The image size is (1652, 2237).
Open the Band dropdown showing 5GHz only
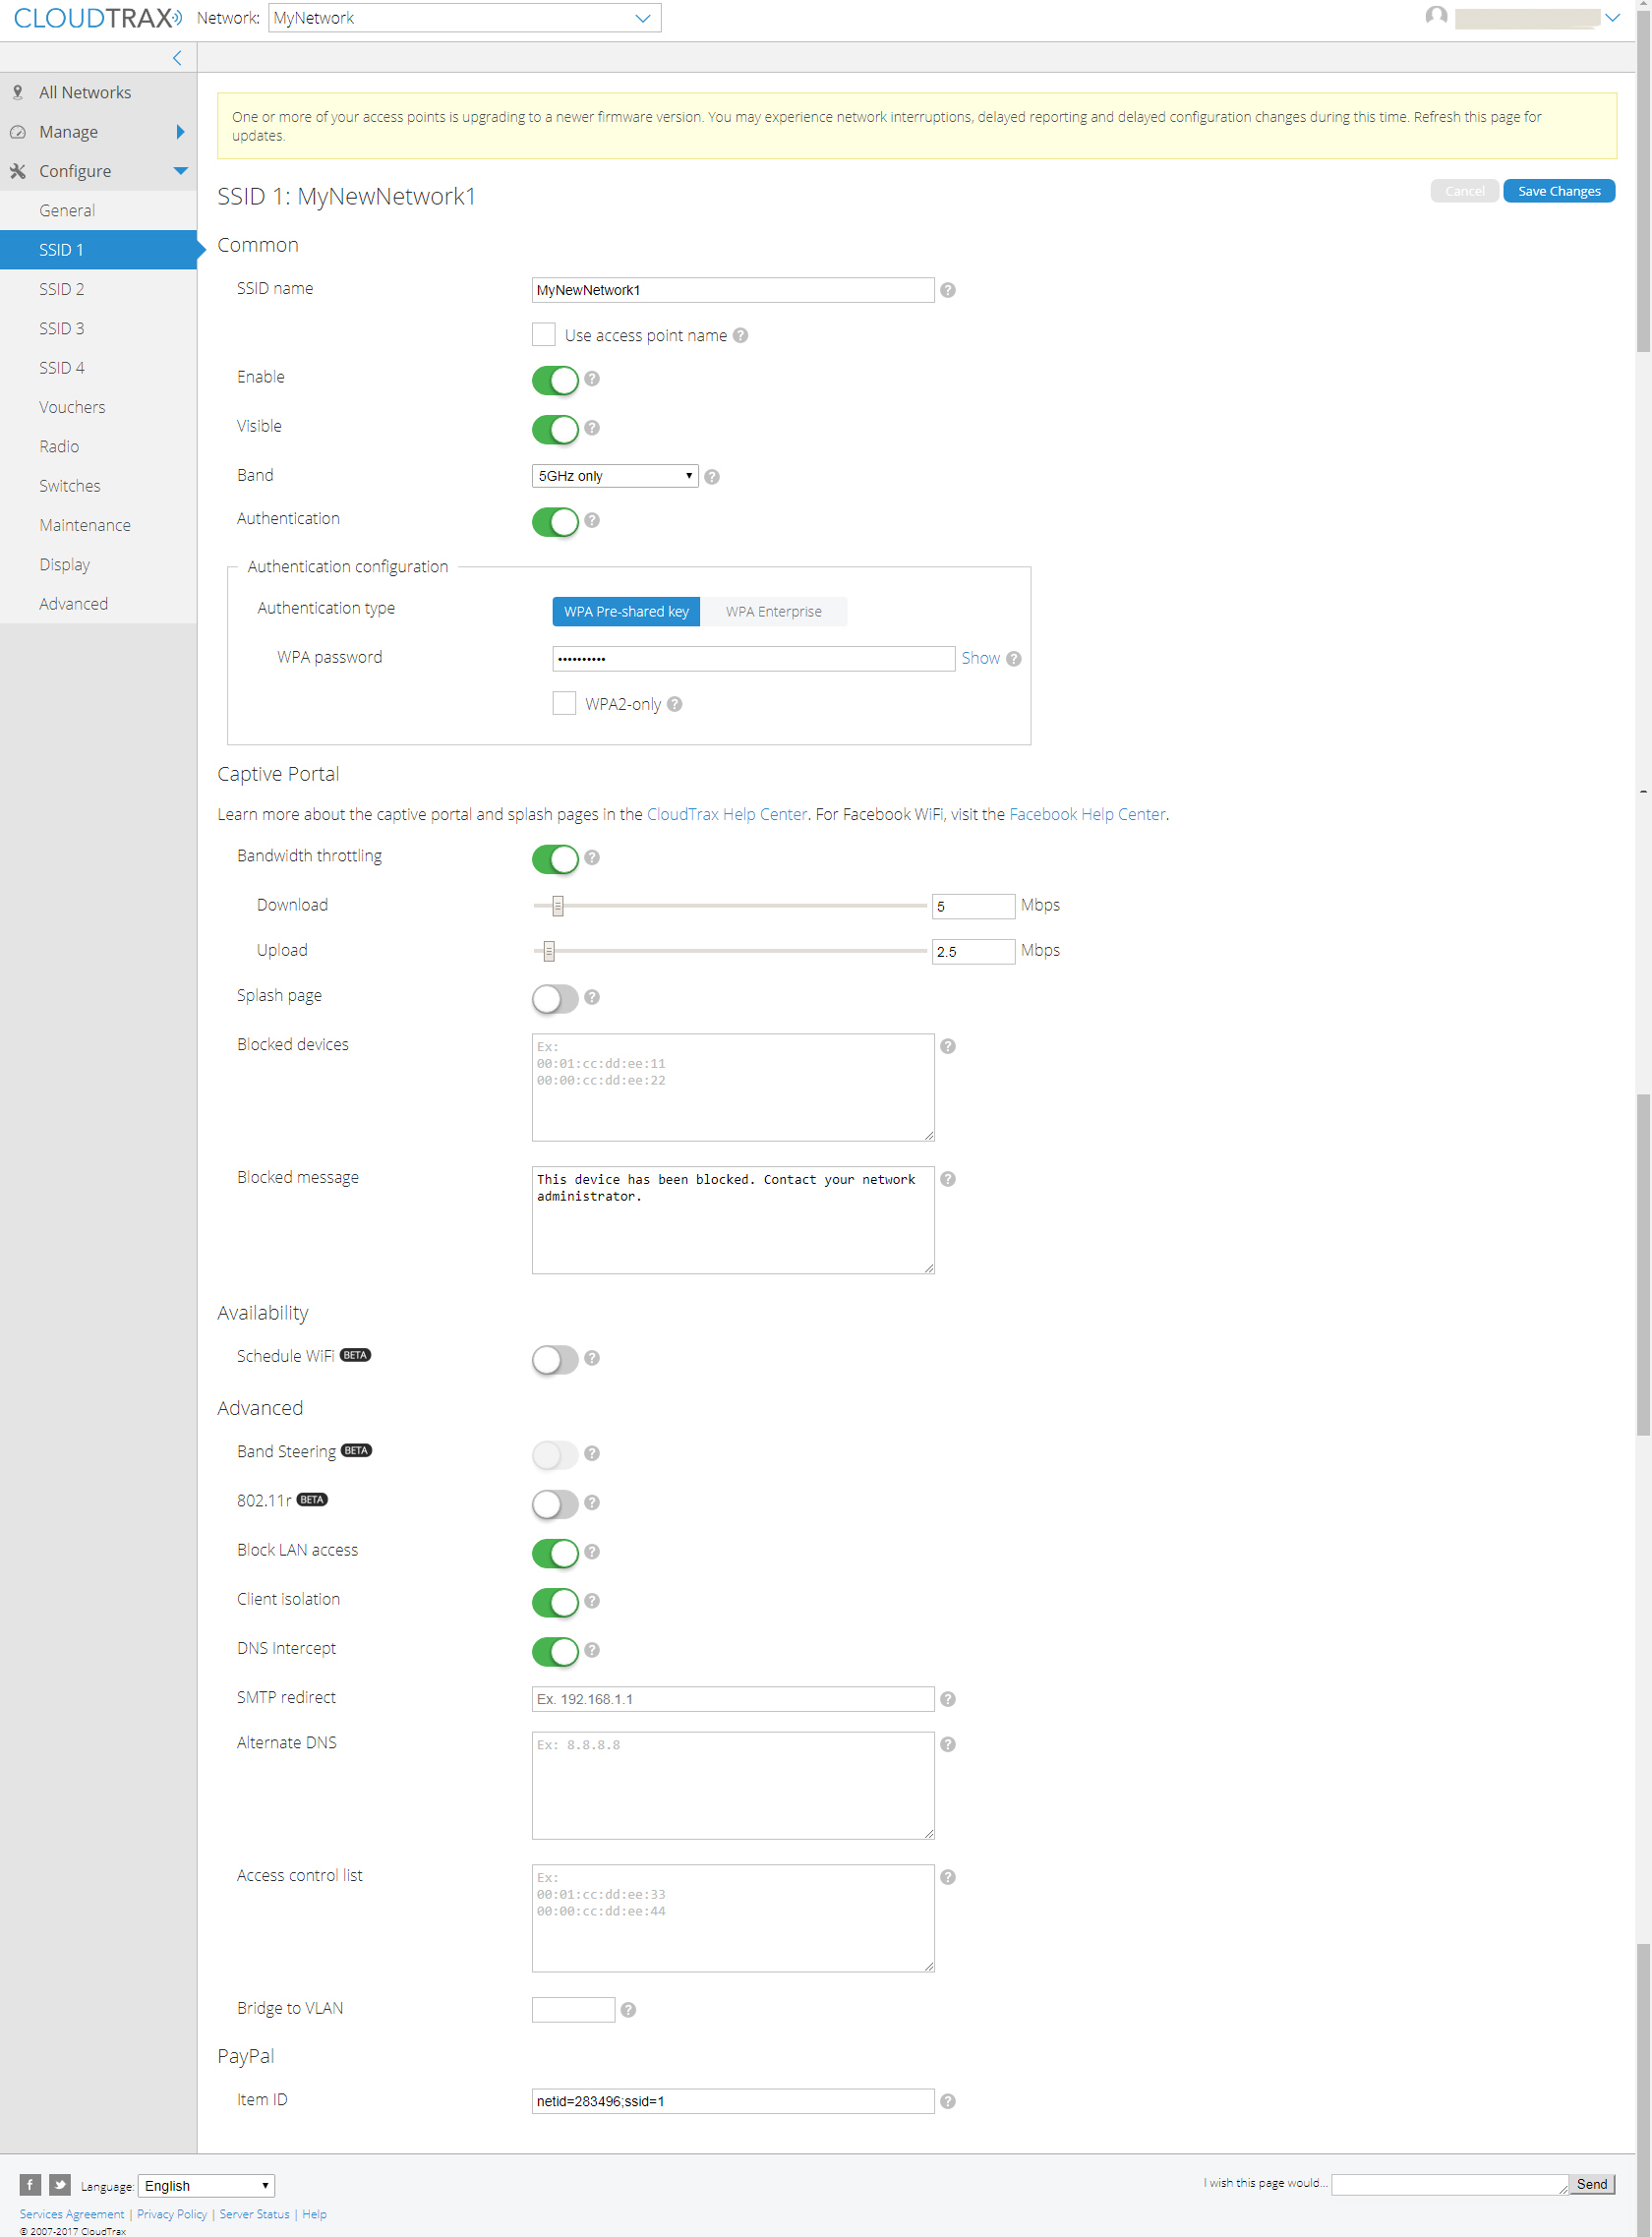(615, 476)
